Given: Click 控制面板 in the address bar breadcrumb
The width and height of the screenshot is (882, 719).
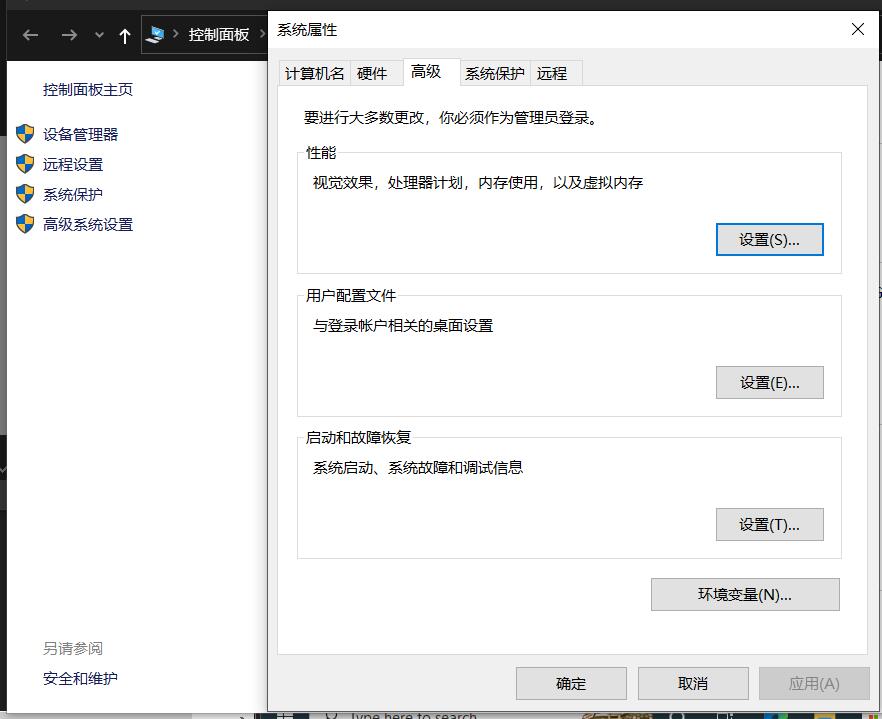Looking at the screenshot, I should [219, 33].
